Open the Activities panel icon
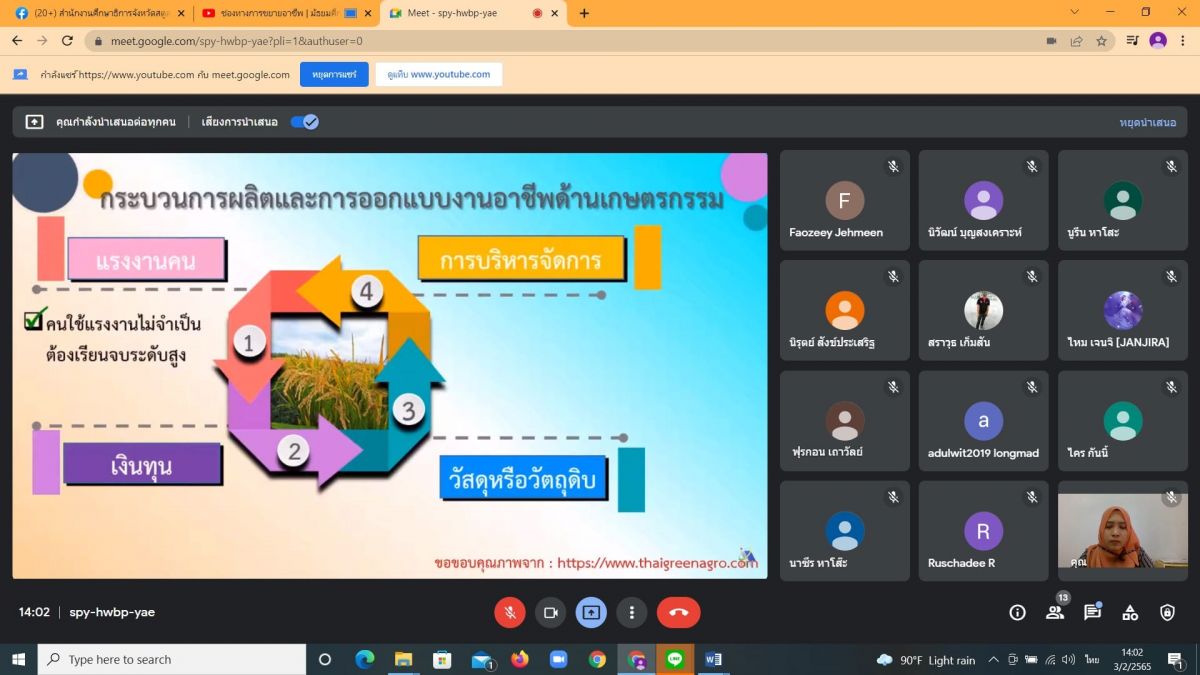 tap(1130, 612)
